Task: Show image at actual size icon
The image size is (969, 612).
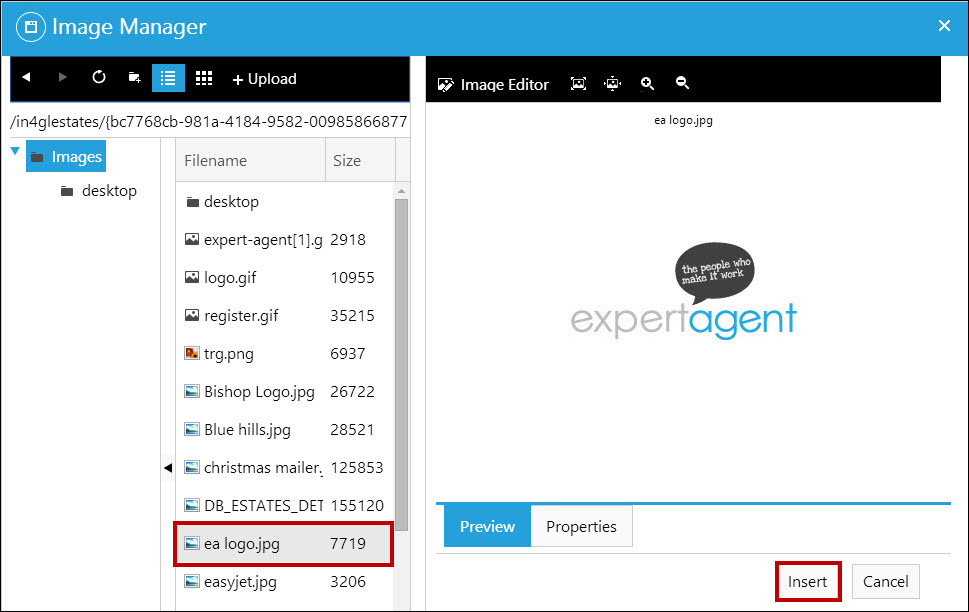Action: tap(612, 83)
